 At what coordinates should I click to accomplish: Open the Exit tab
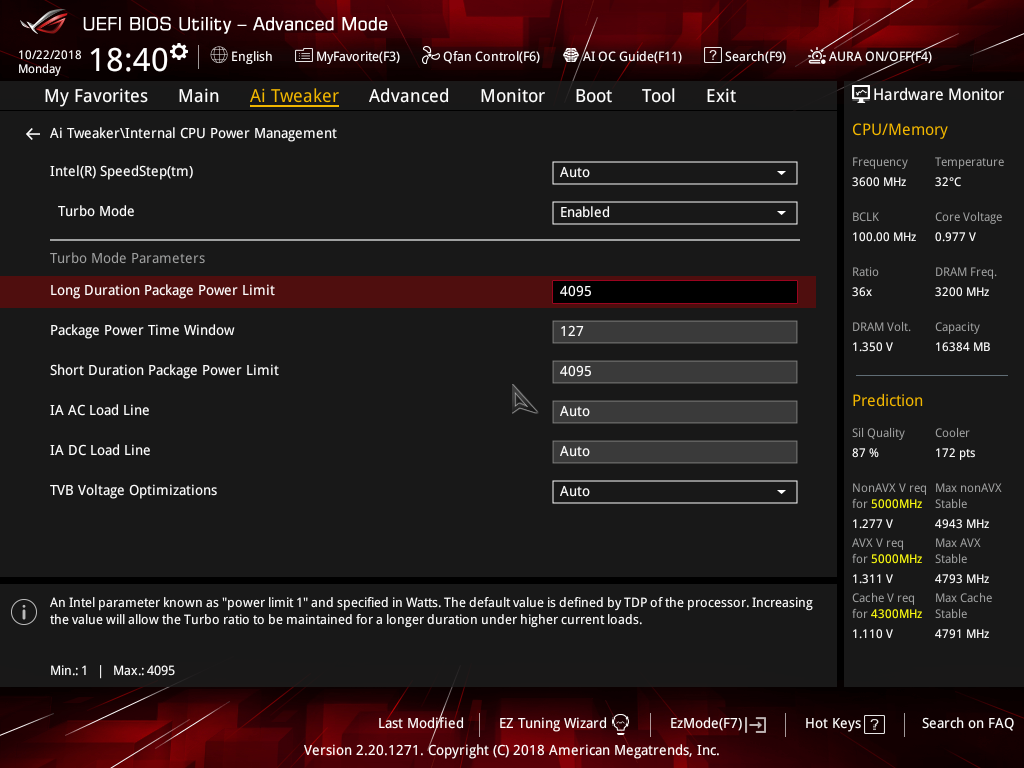(x=721, y=96)
